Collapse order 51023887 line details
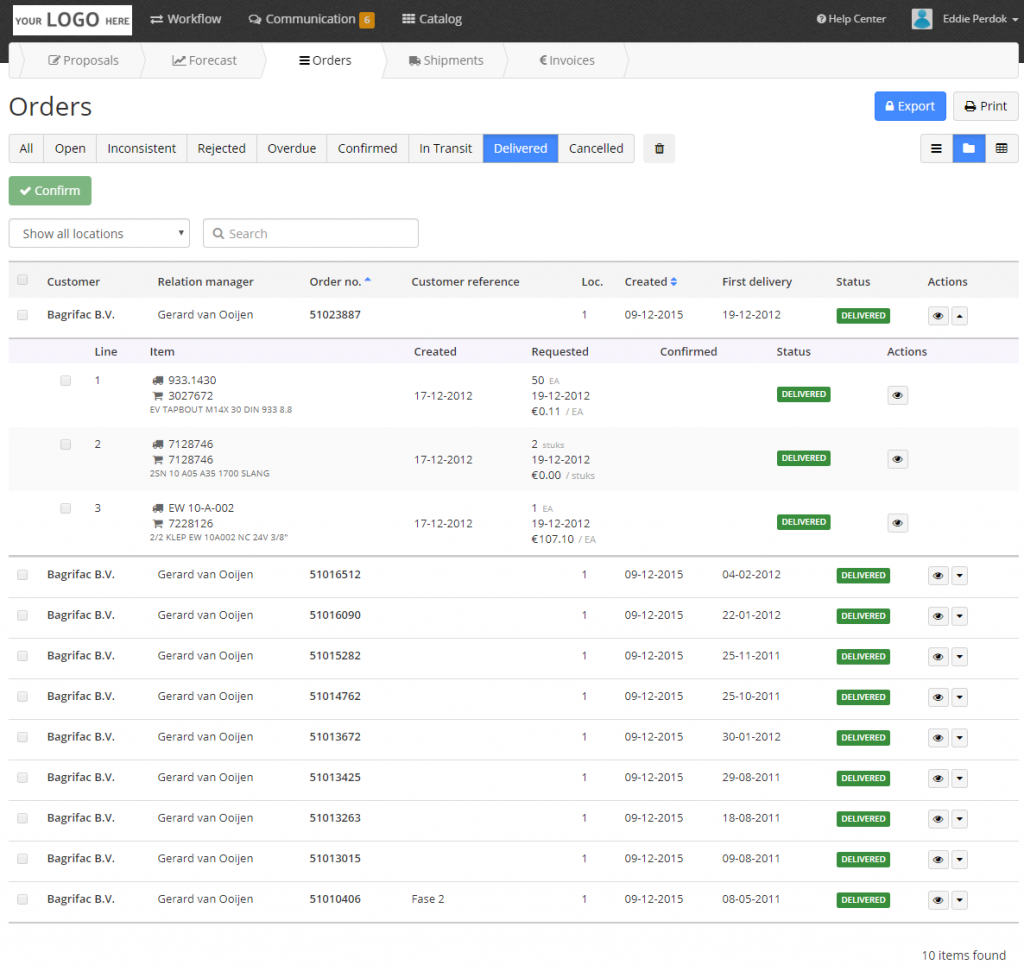 tap(959, 316)
